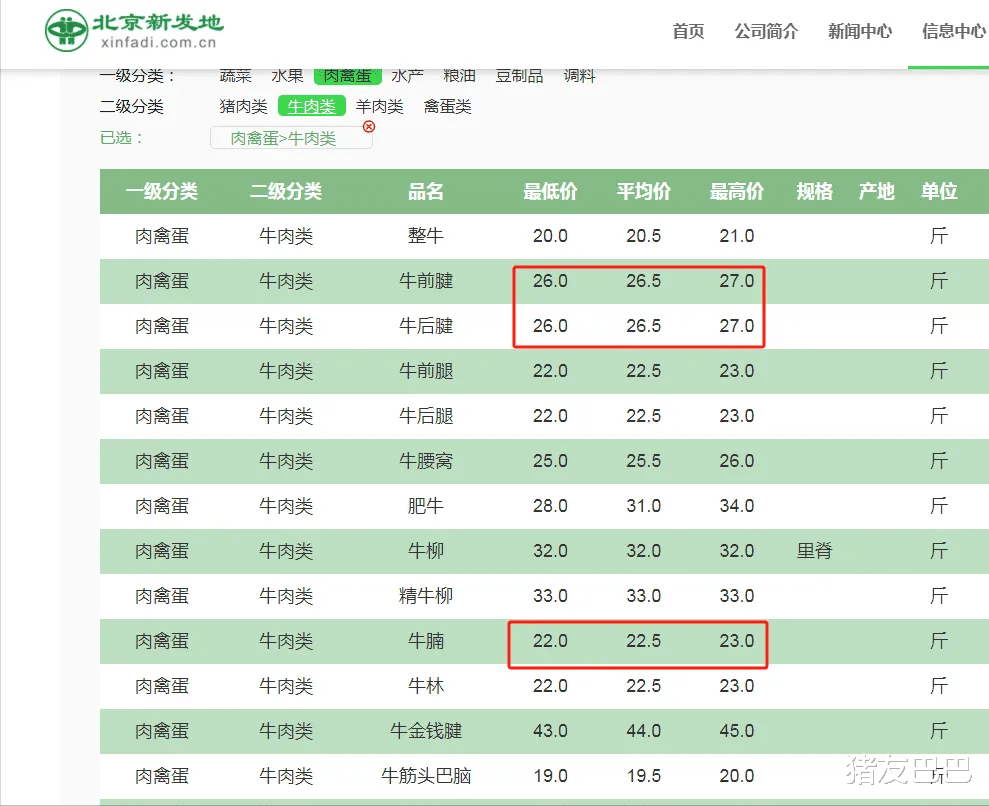
Task: Open the 公司简介 navigation item
Action: coord(766,31)
